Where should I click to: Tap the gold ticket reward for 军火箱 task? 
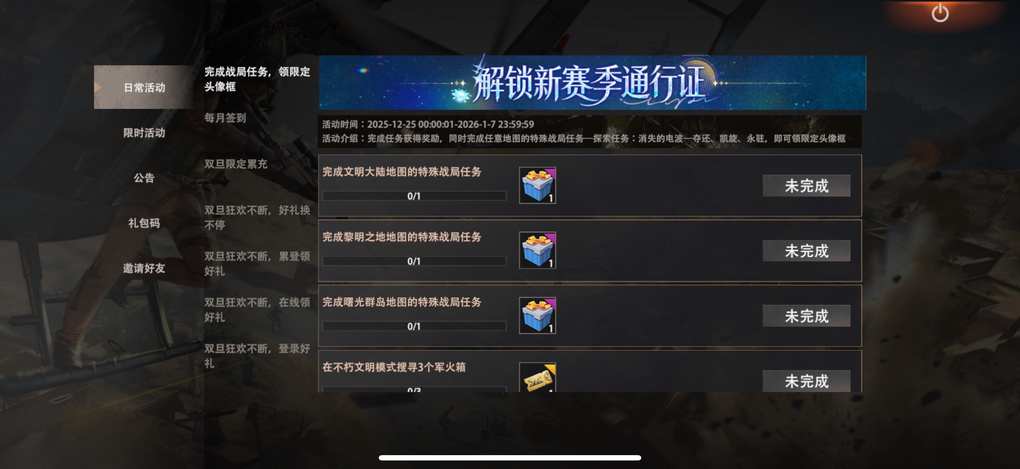point(537,377)
